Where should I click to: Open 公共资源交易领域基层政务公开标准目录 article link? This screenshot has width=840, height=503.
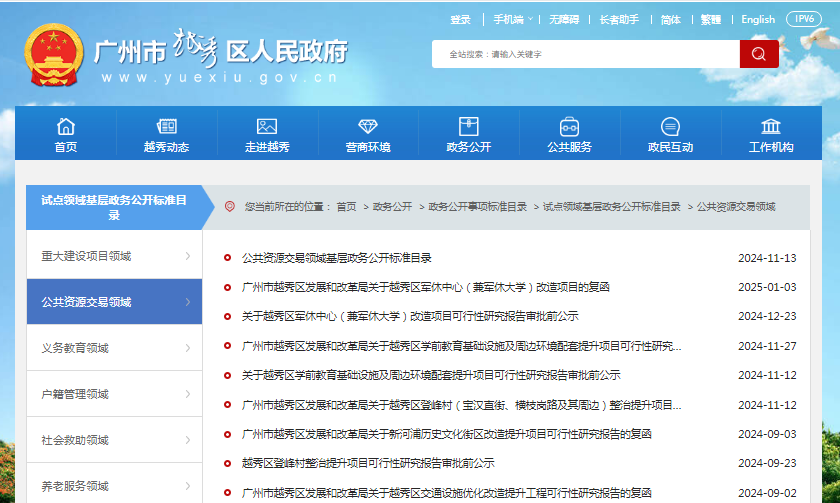(337, 258)
